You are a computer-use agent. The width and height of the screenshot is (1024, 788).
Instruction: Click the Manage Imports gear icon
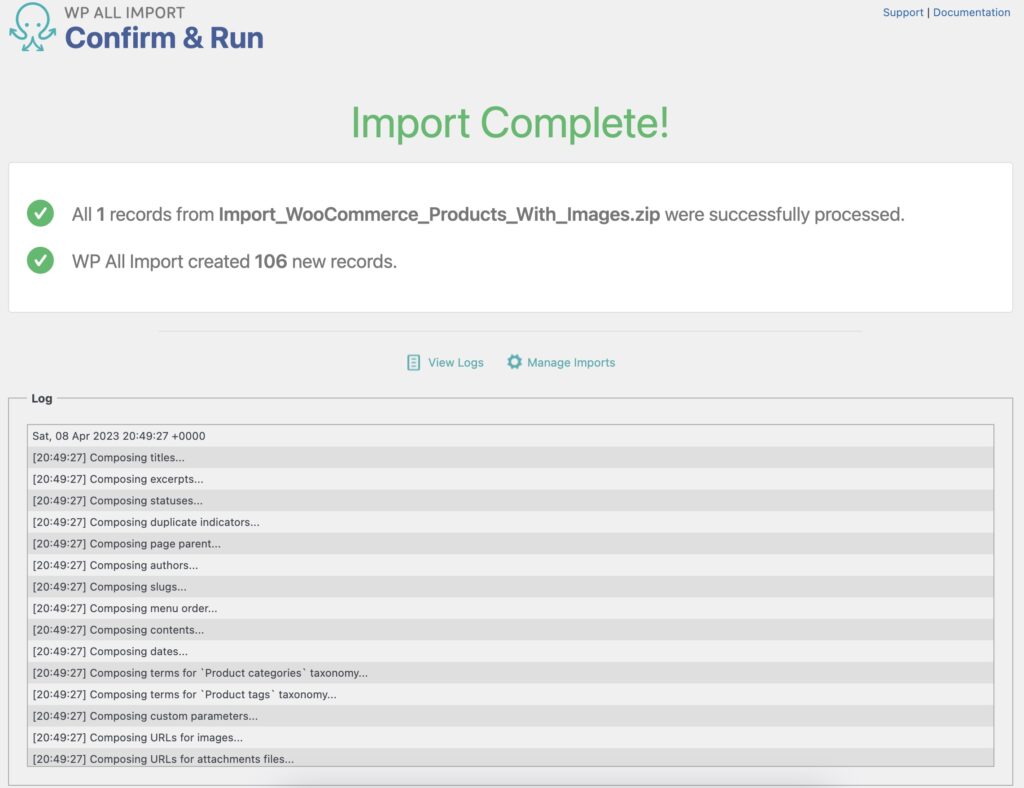click(516, 362)
